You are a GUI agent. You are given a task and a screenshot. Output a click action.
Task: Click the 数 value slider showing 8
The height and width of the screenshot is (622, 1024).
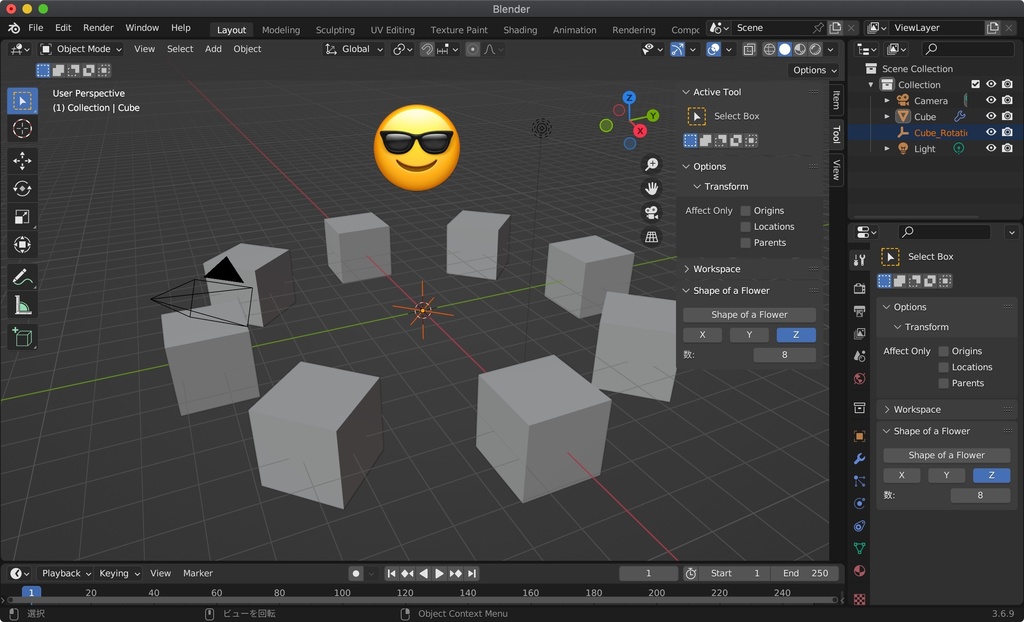pyautogui.click(x=784, y=354)
